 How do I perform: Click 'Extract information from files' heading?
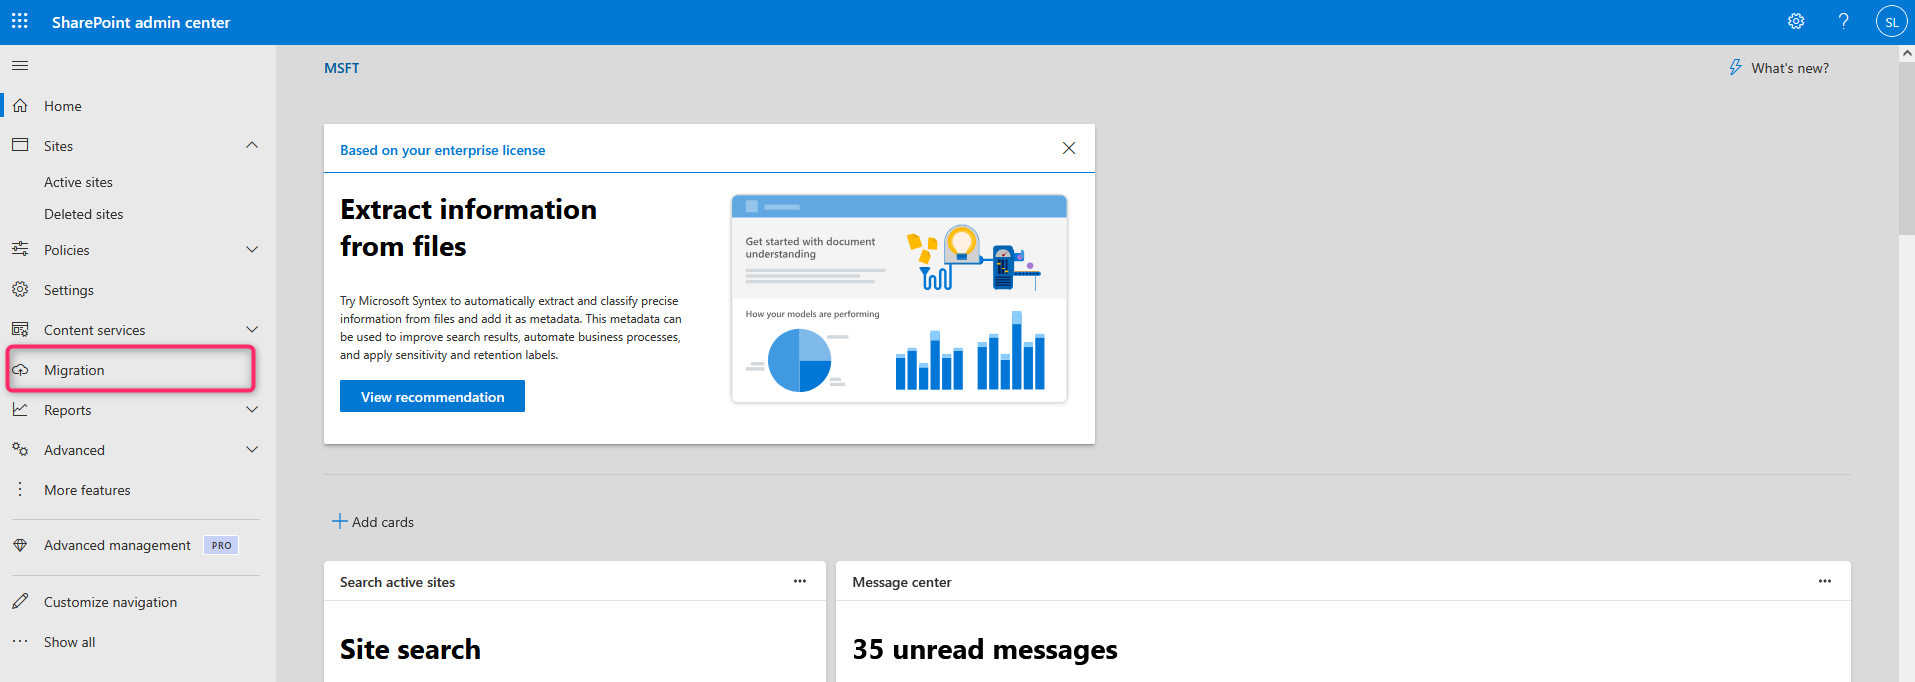[x=468, y=227]
